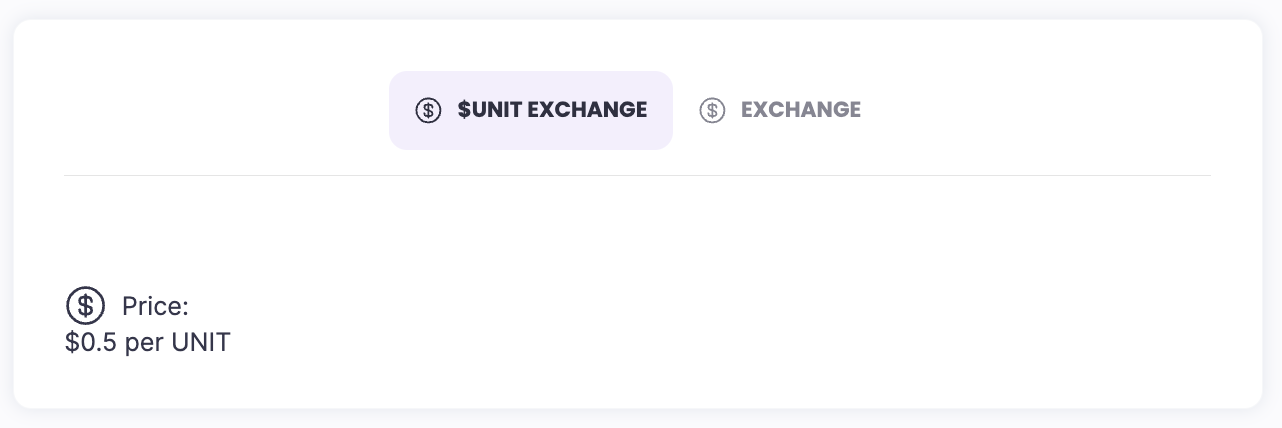Click the $0.5 per UNIT price text
Image resolution: width=1282 pixels, height=428 pixels.
147,343
